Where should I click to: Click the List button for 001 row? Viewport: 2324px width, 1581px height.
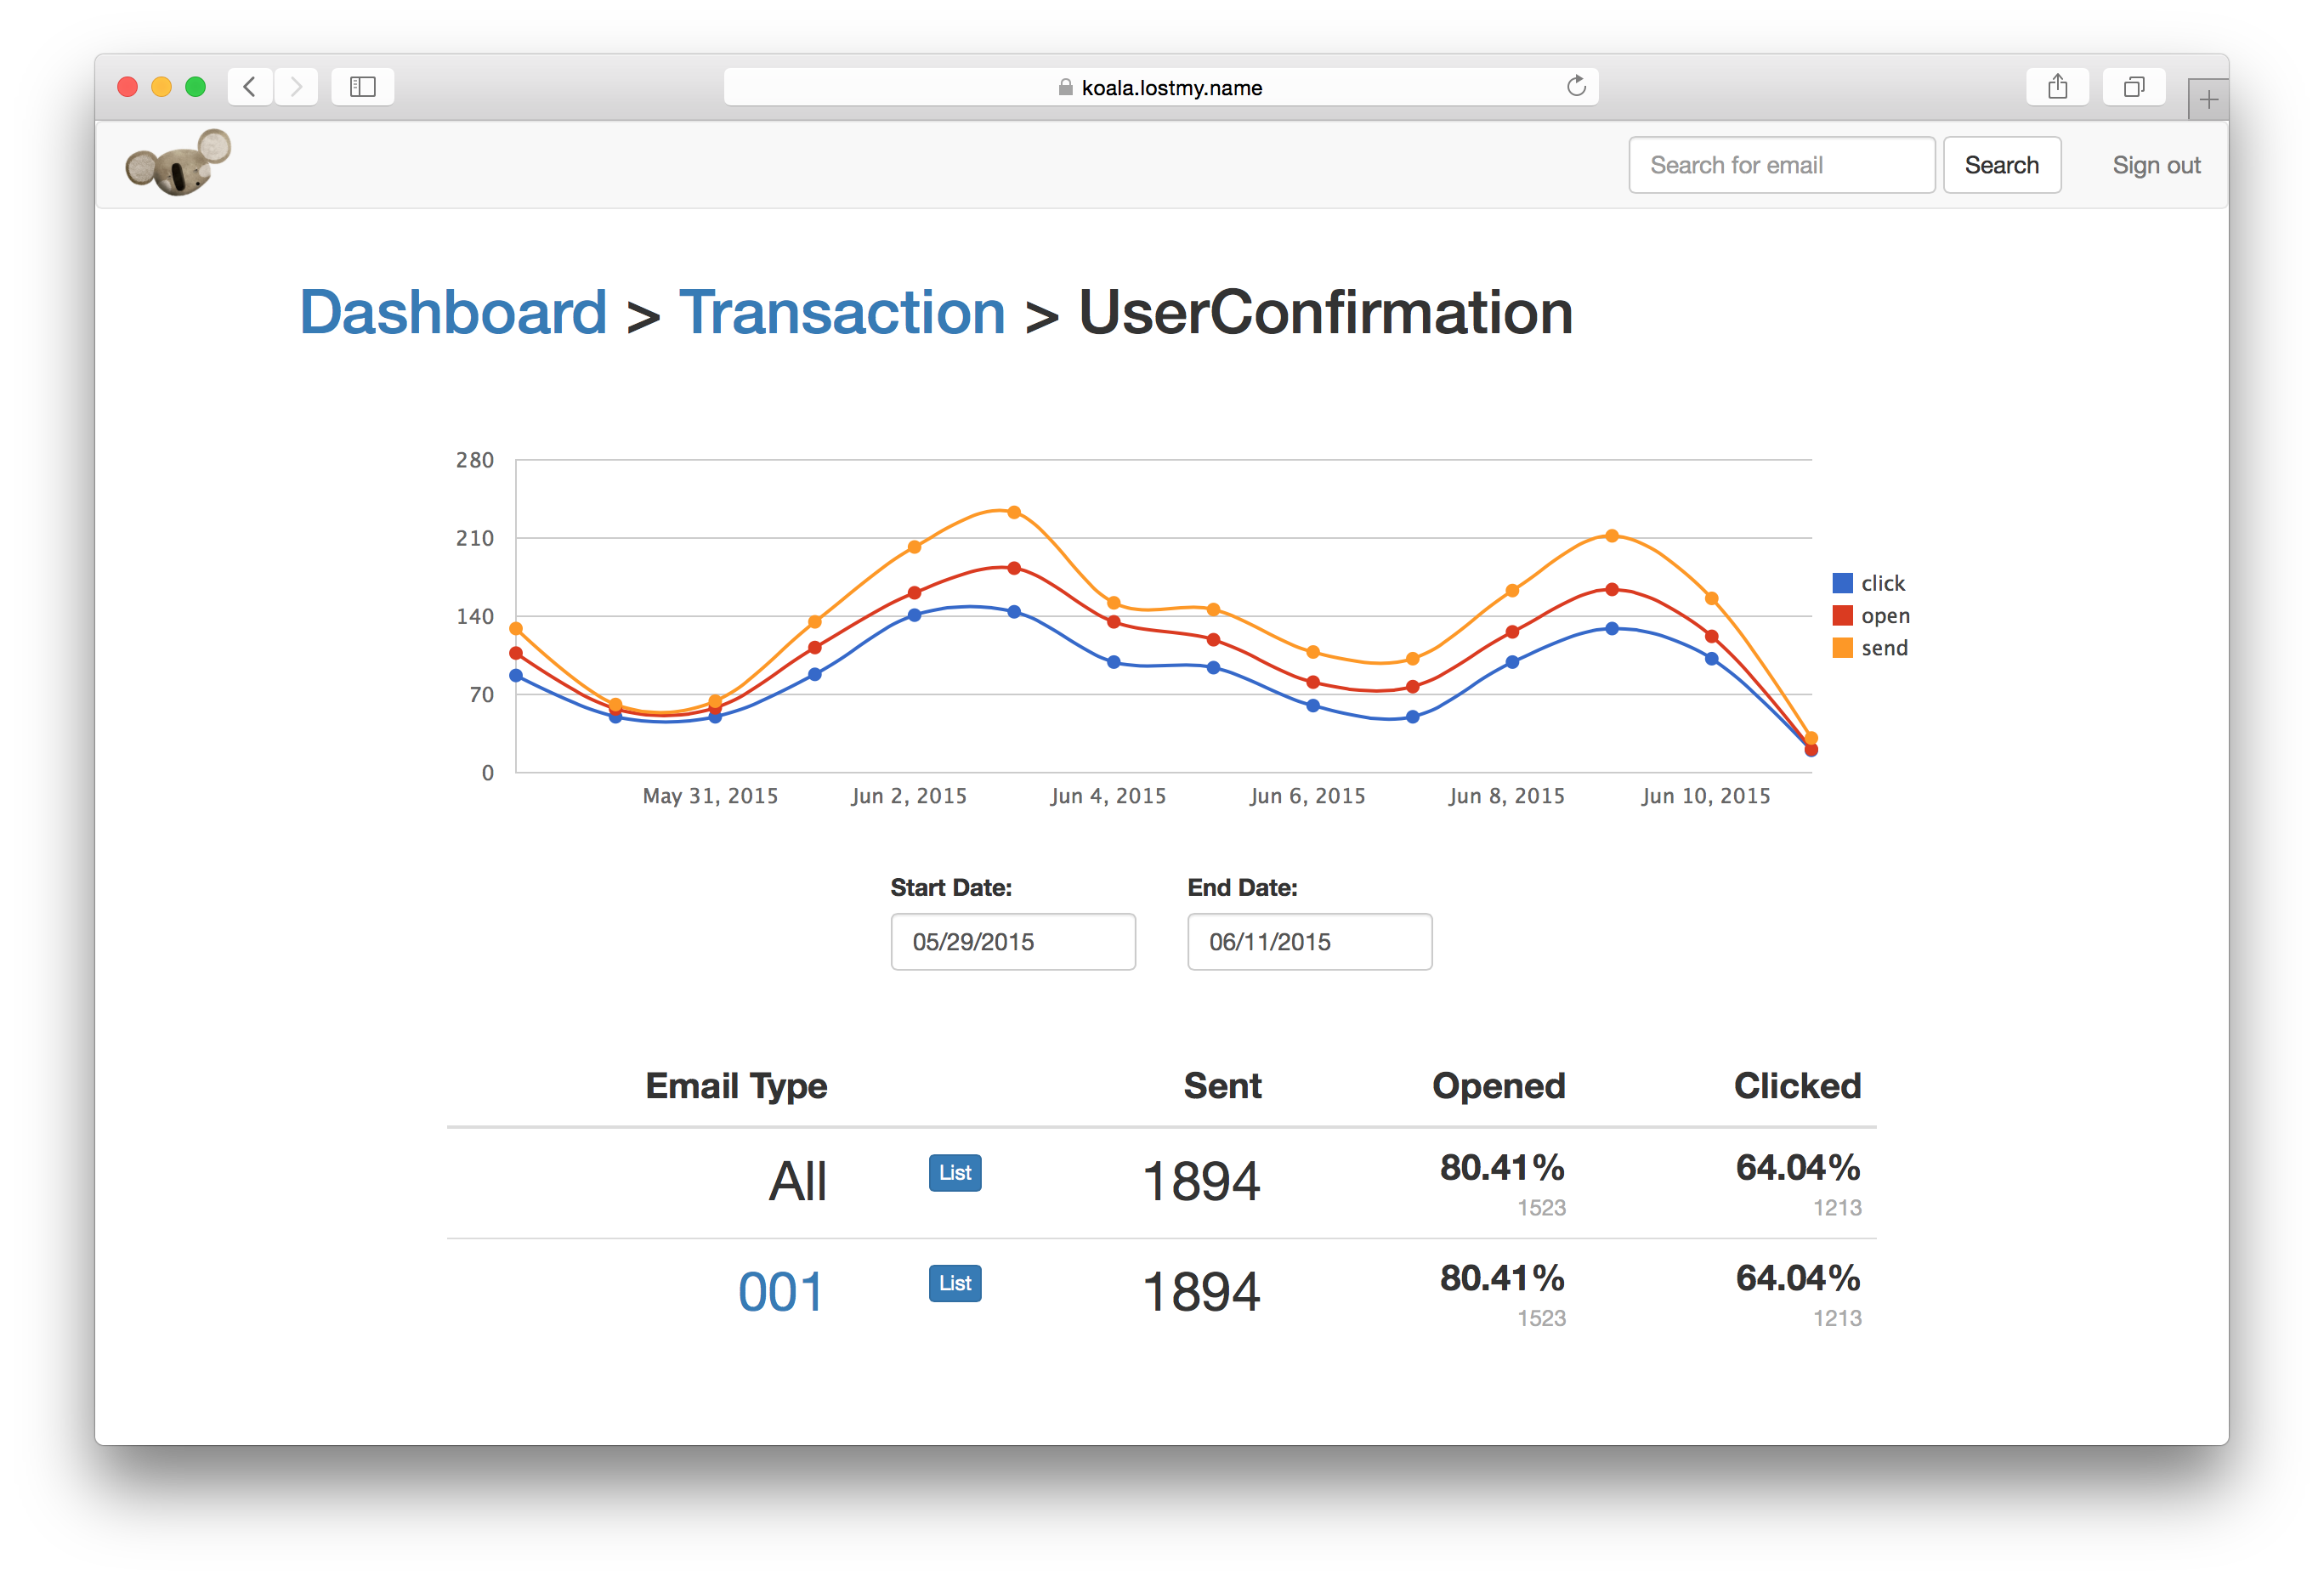coord(954,1283)
